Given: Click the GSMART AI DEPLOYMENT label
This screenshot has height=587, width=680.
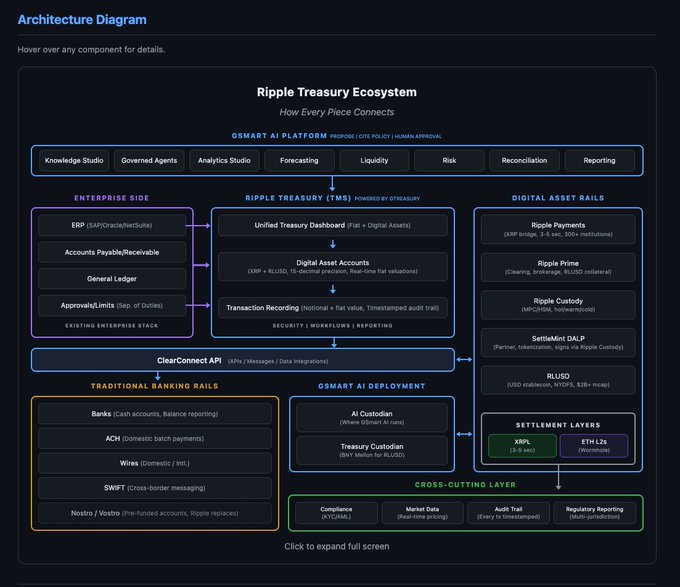Looking at the screenshot, I should click(x=372, y=386).
